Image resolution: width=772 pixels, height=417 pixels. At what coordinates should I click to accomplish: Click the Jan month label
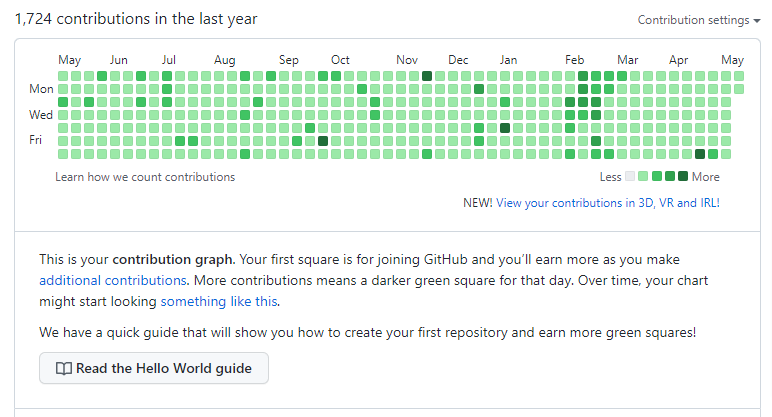pos(508,60)
